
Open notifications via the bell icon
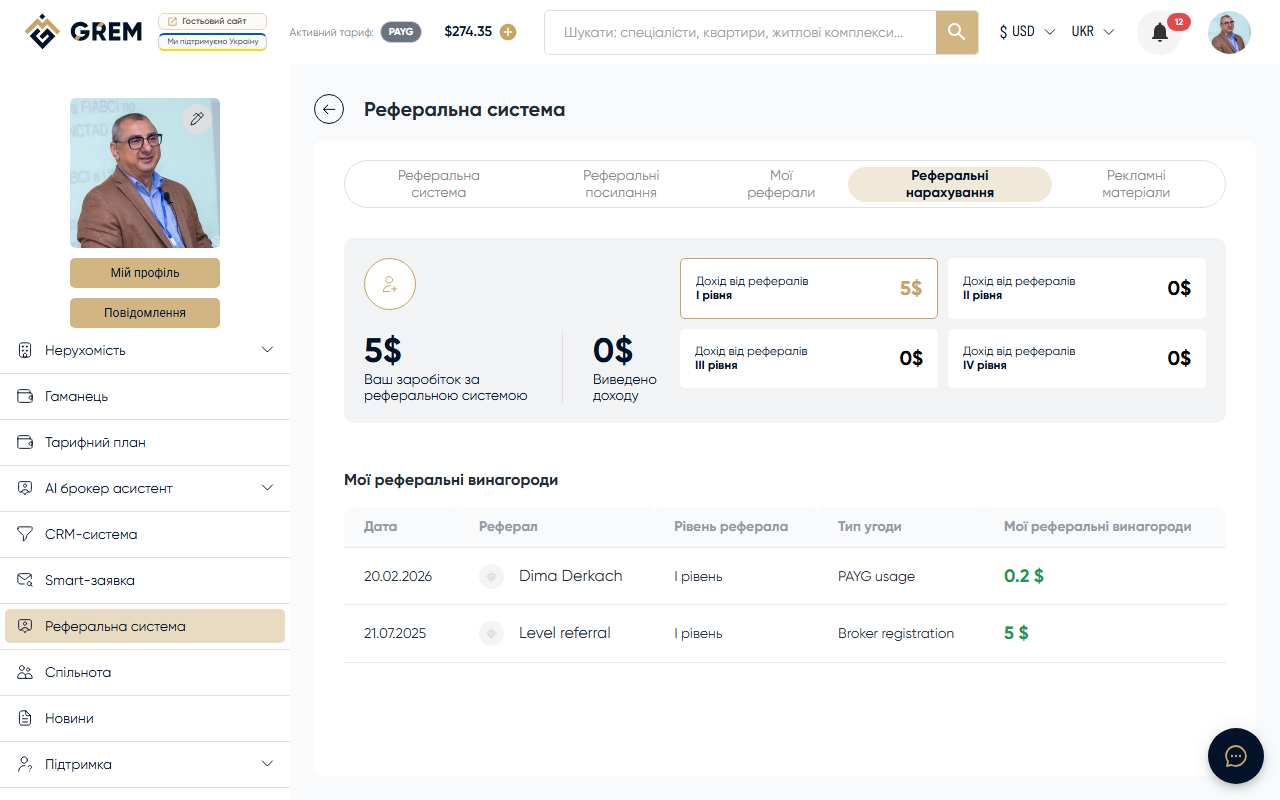(1158, 32)
